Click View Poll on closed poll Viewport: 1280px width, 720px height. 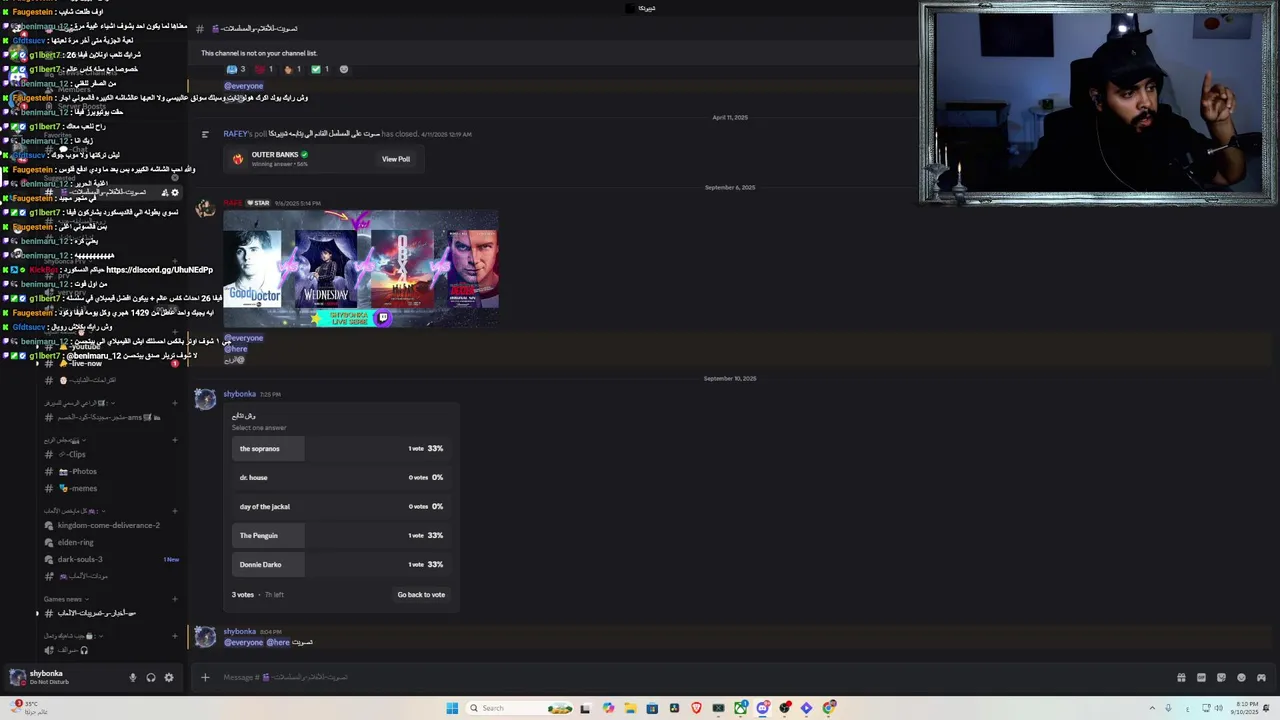(x=396, y=159)
